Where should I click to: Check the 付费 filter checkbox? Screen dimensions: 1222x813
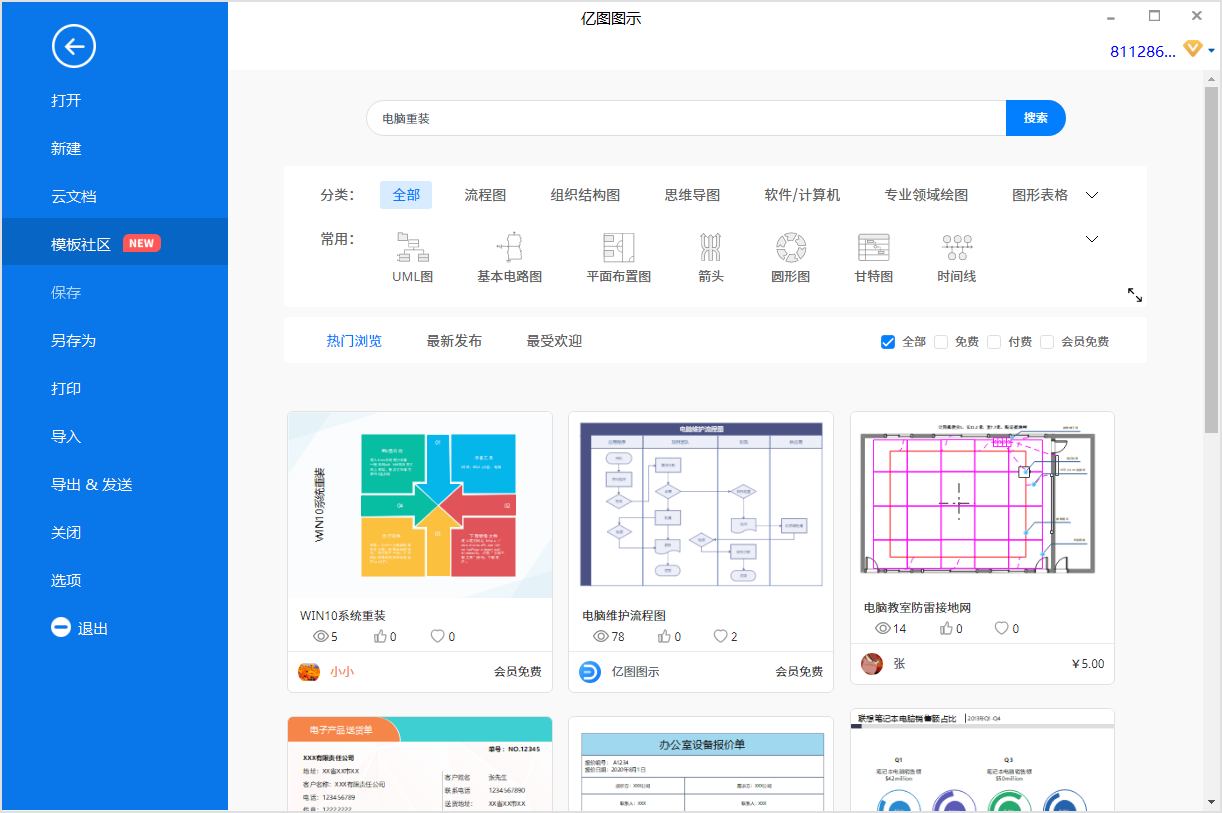tap(994, 342)
